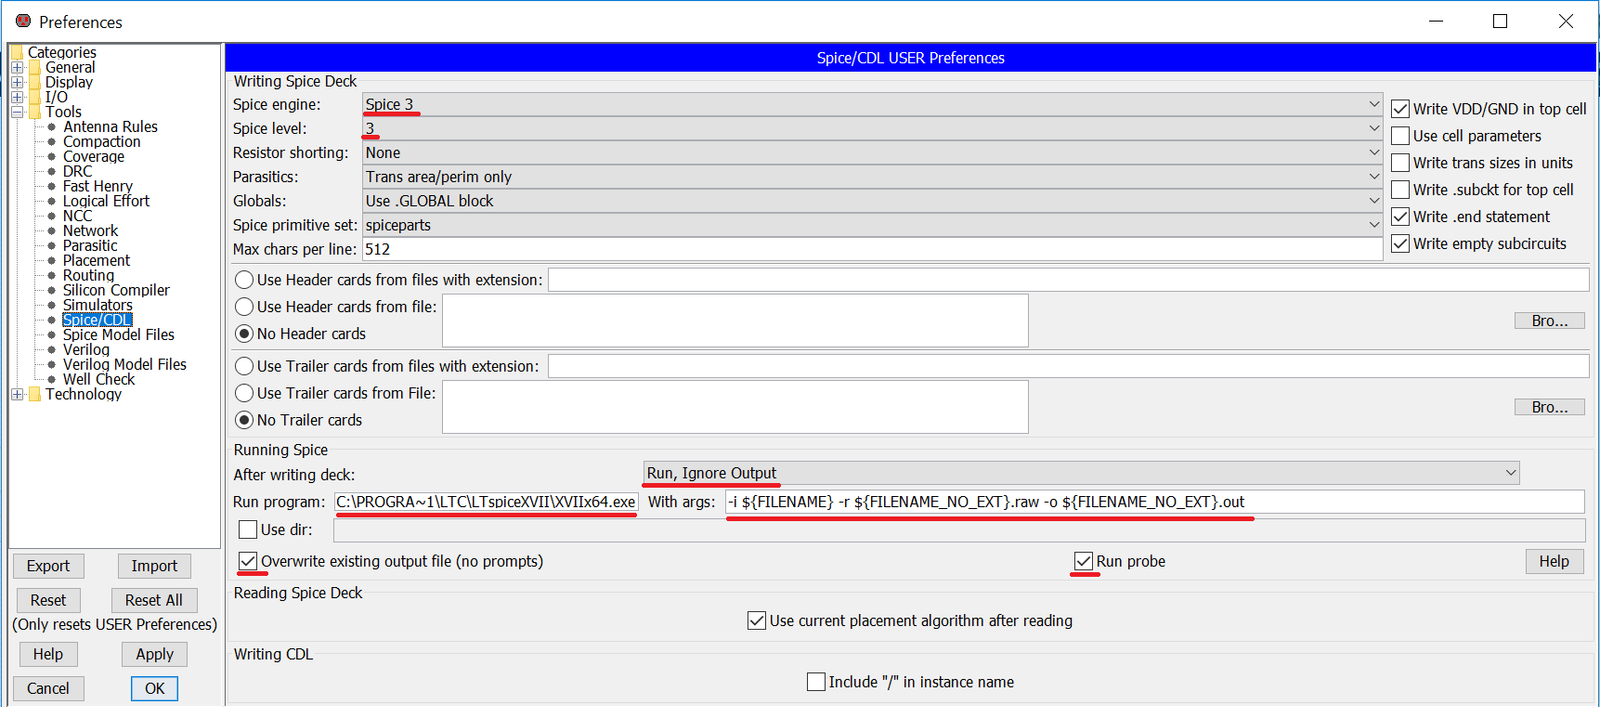This screenshot has height=707, width=1600.
Task: Enable Write trans sizes in units
Action: pyautogui.click(x=1400, y=163)
